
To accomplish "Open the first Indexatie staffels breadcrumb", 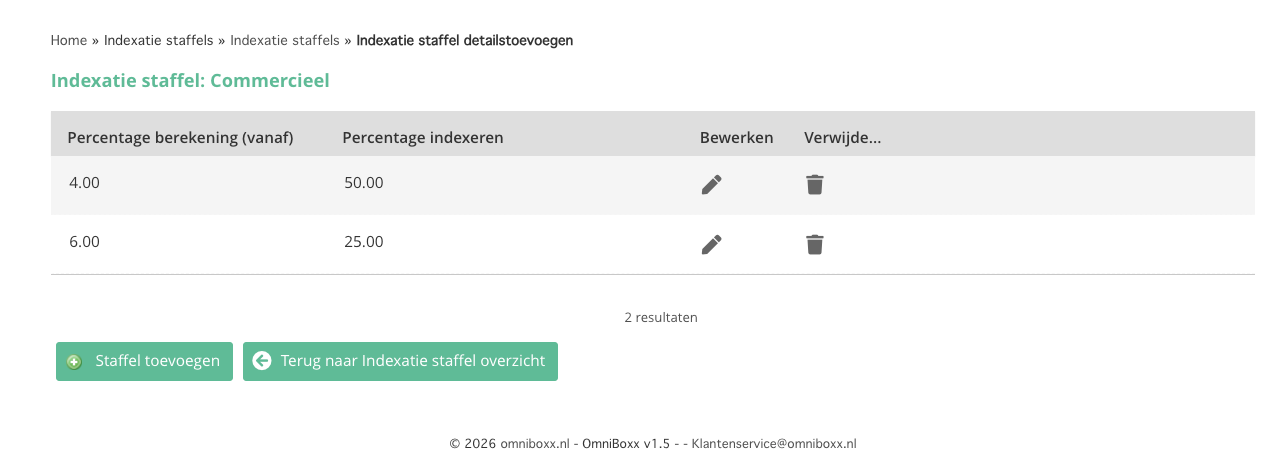I will pos(158,40).
